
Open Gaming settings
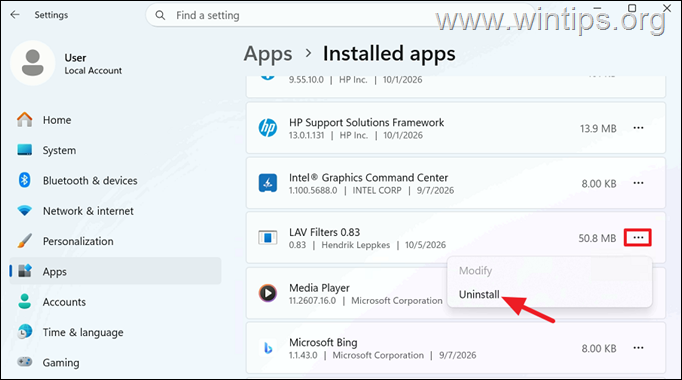coord(115,362)
